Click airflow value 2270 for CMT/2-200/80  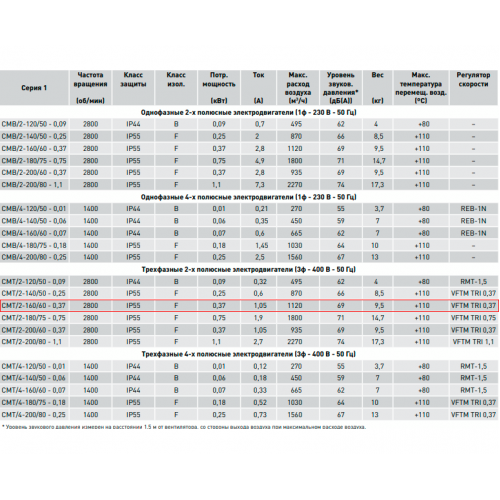295,342
